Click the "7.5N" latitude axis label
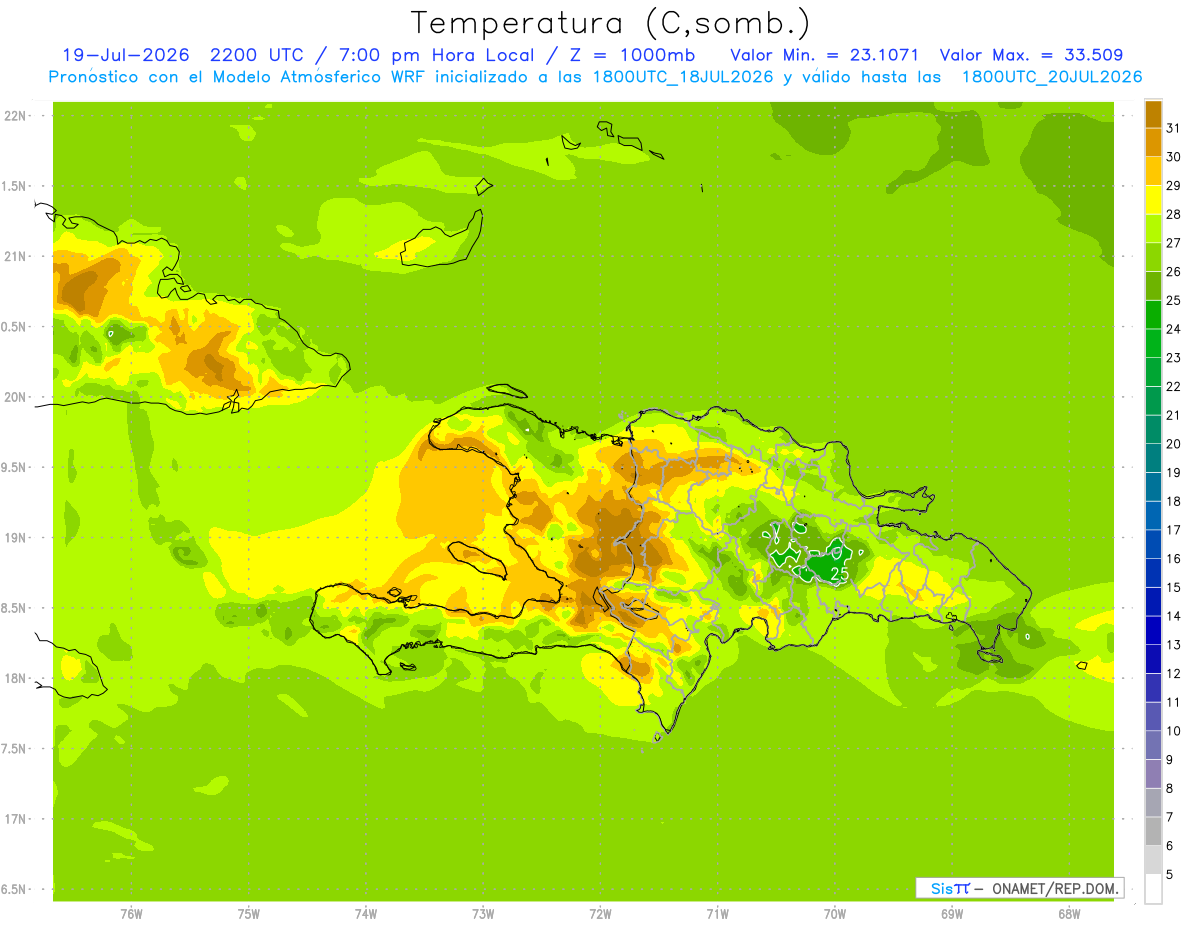The image size is (1200, 927). [x=15, y=749]
